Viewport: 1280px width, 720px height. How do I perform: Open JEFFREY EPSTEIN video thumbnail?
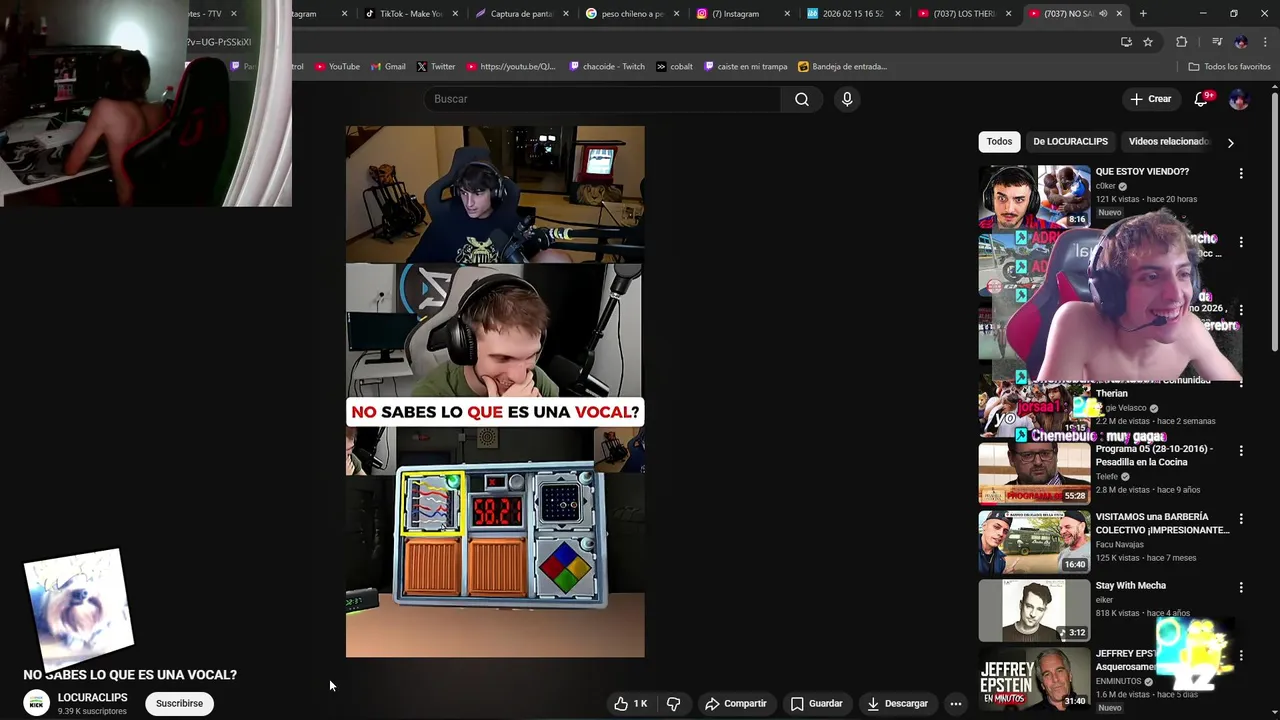[1034, 679]
